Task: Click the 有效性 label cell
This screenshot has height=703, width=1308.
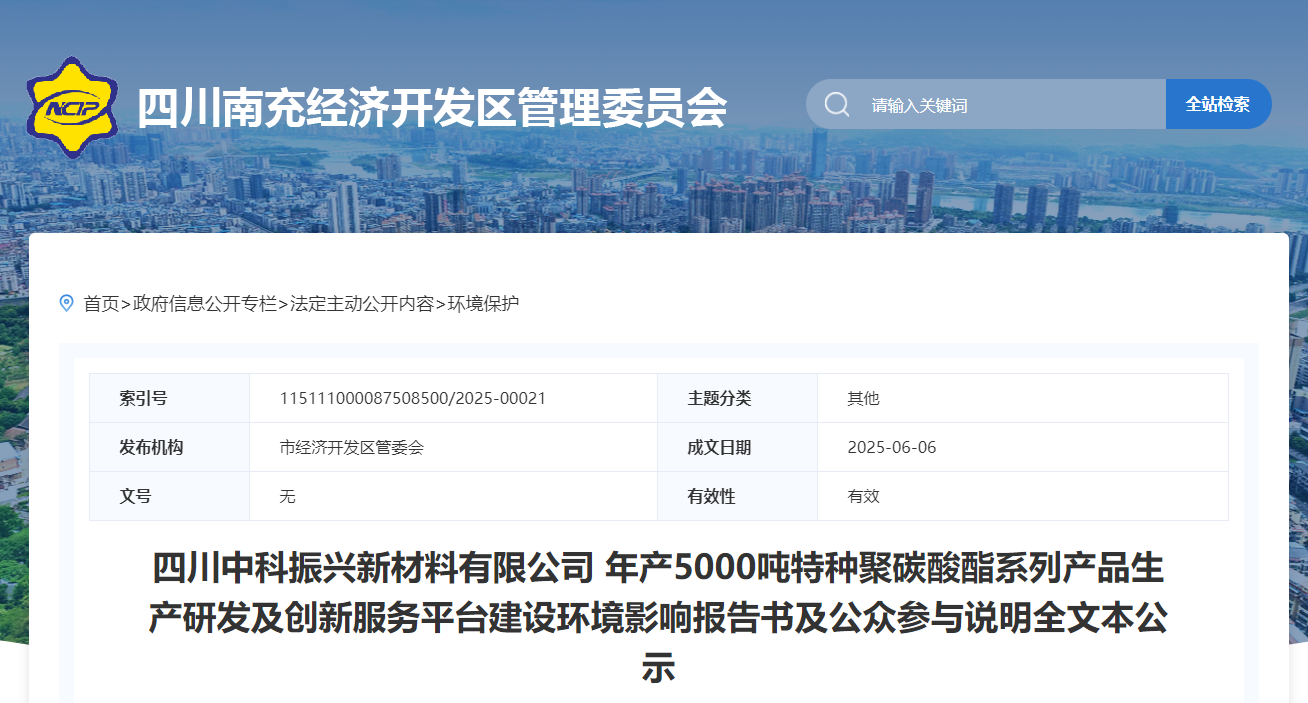Action: [x=738, y=496]
